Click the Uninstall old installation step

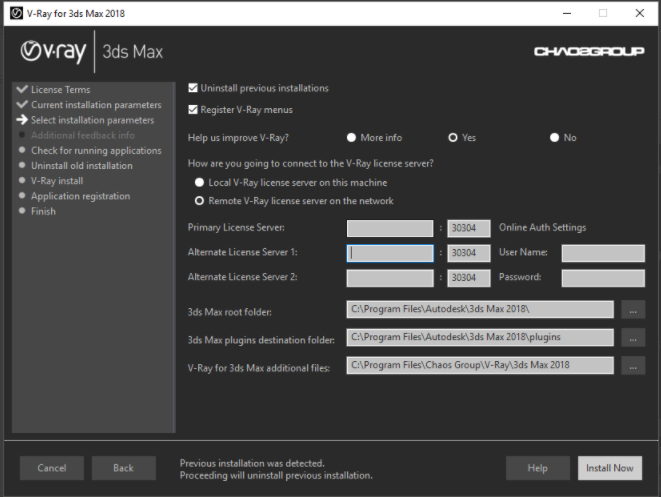(x=82, y=166)
